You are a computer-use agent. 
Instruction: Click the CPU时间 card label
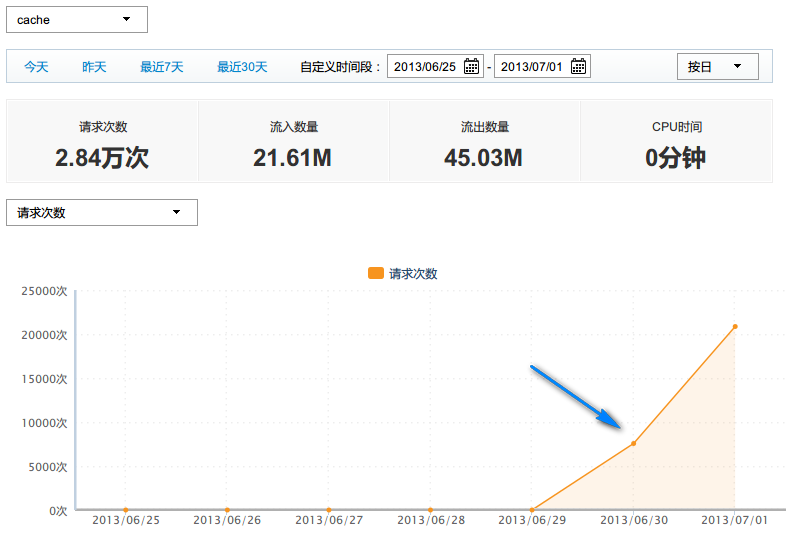677,127
